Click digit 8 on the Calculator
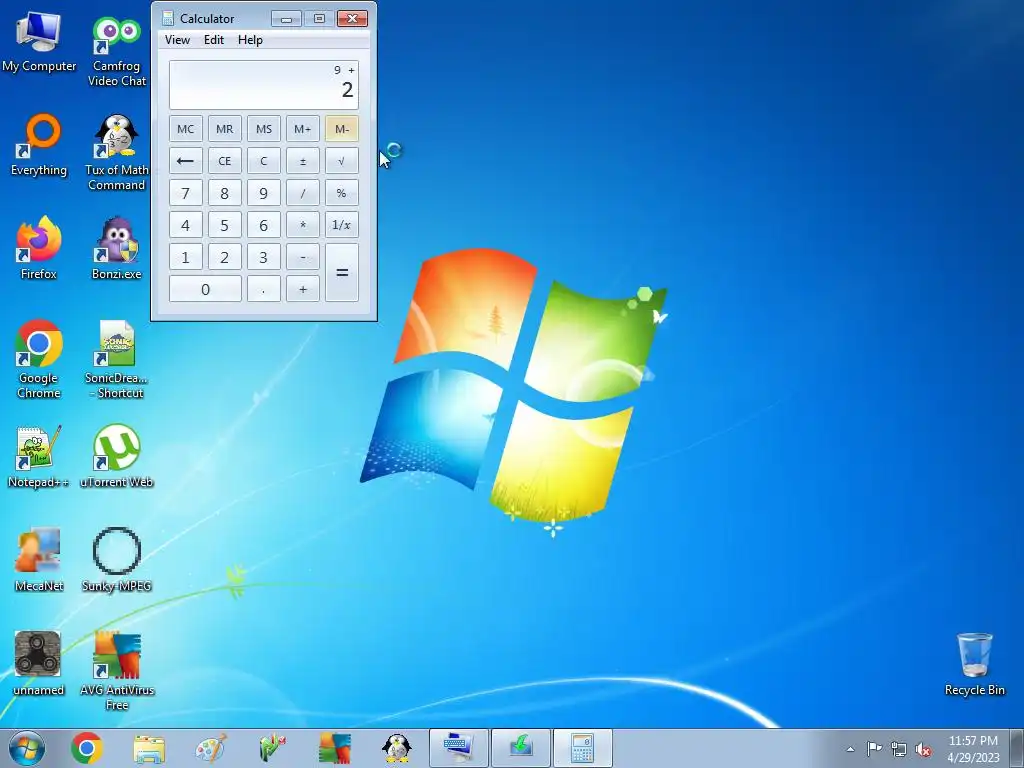The width and height of the screenshot is (1024, 768). point(225,193)
